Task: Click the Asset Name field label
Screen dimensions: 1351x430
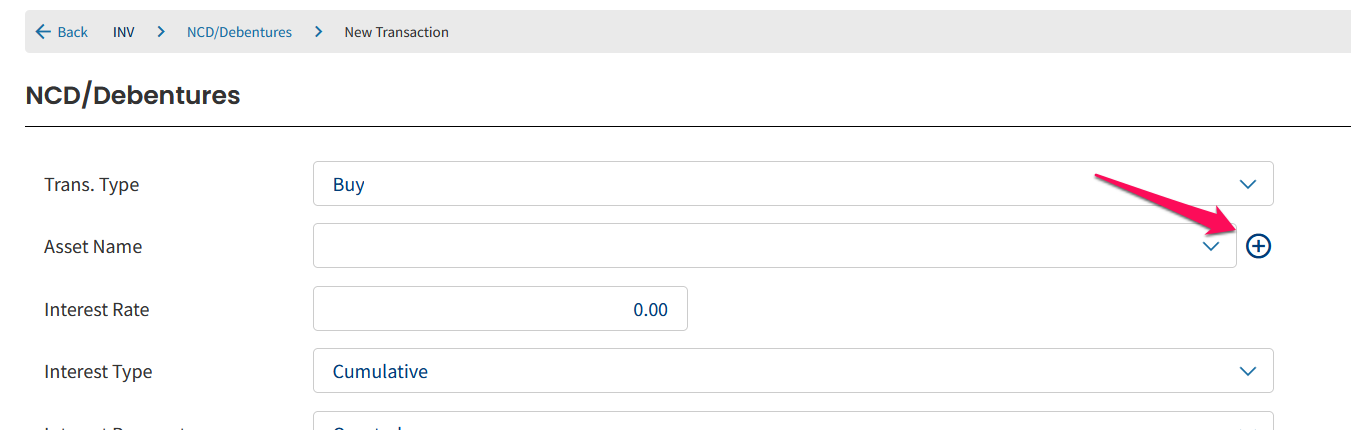Action: point(93,247)
